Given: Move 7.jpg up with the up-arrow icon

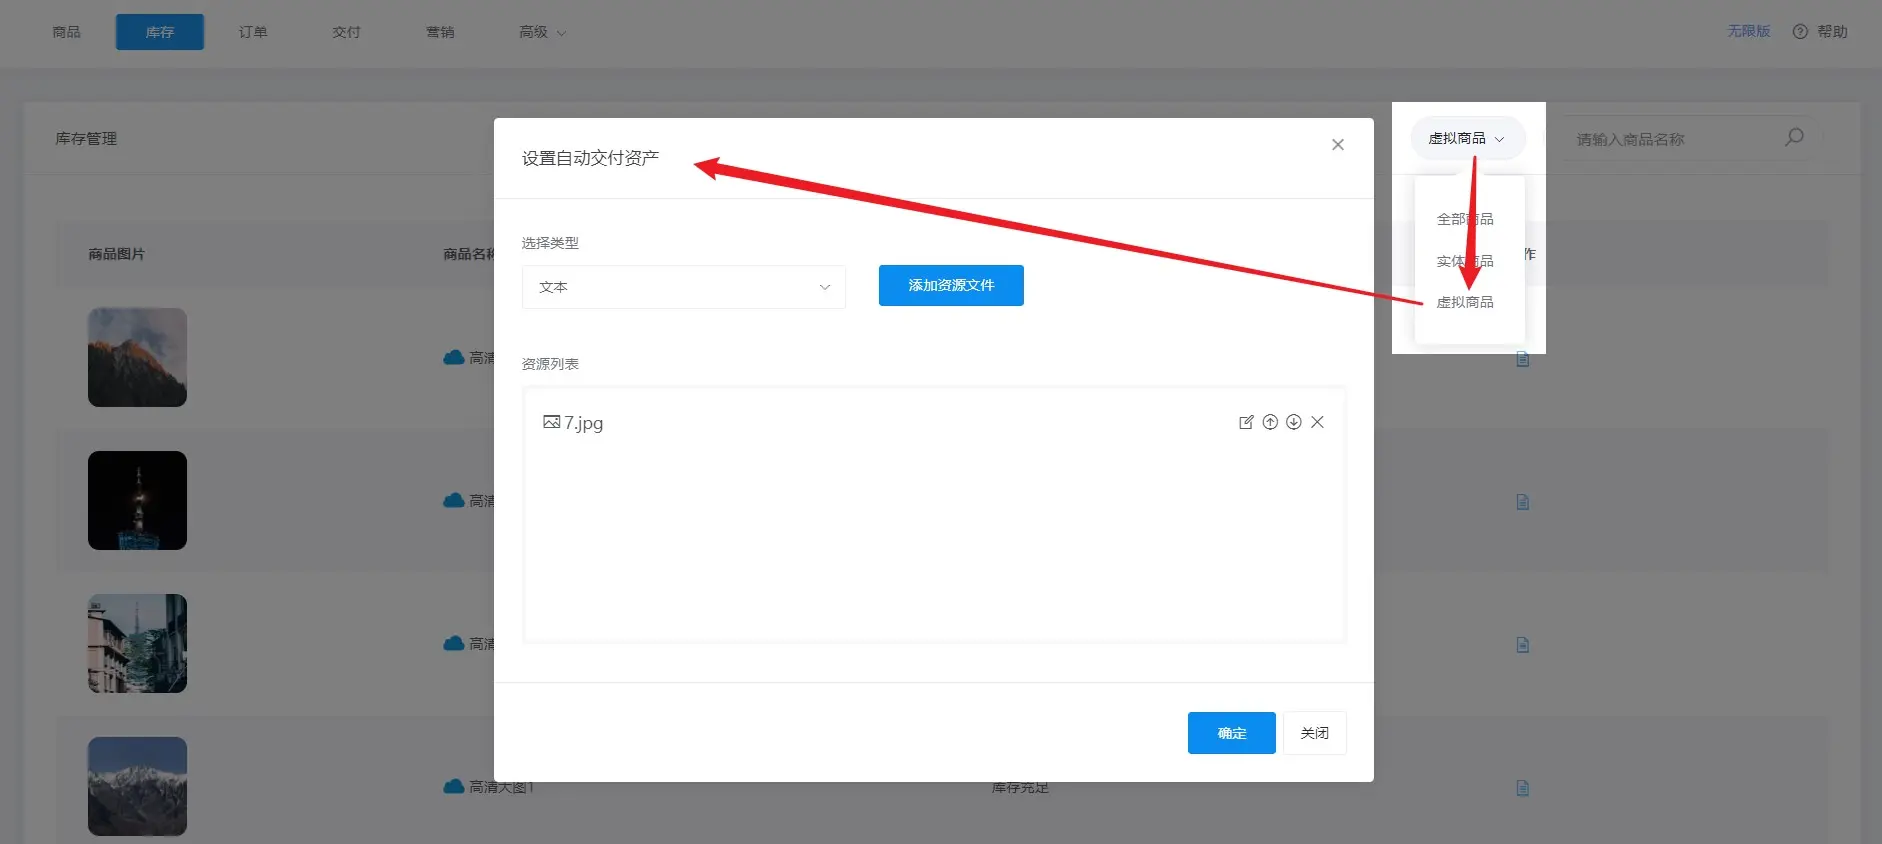Looking at the screenshot, I should click(x=1270, y=422).
